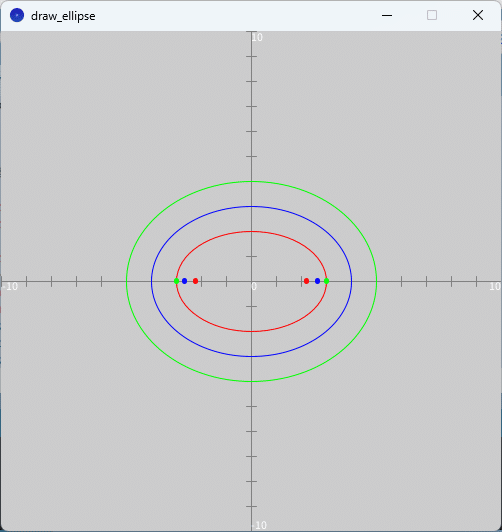
Task: Close the draw_ellipse window
Action: click(x=478, y=15)
